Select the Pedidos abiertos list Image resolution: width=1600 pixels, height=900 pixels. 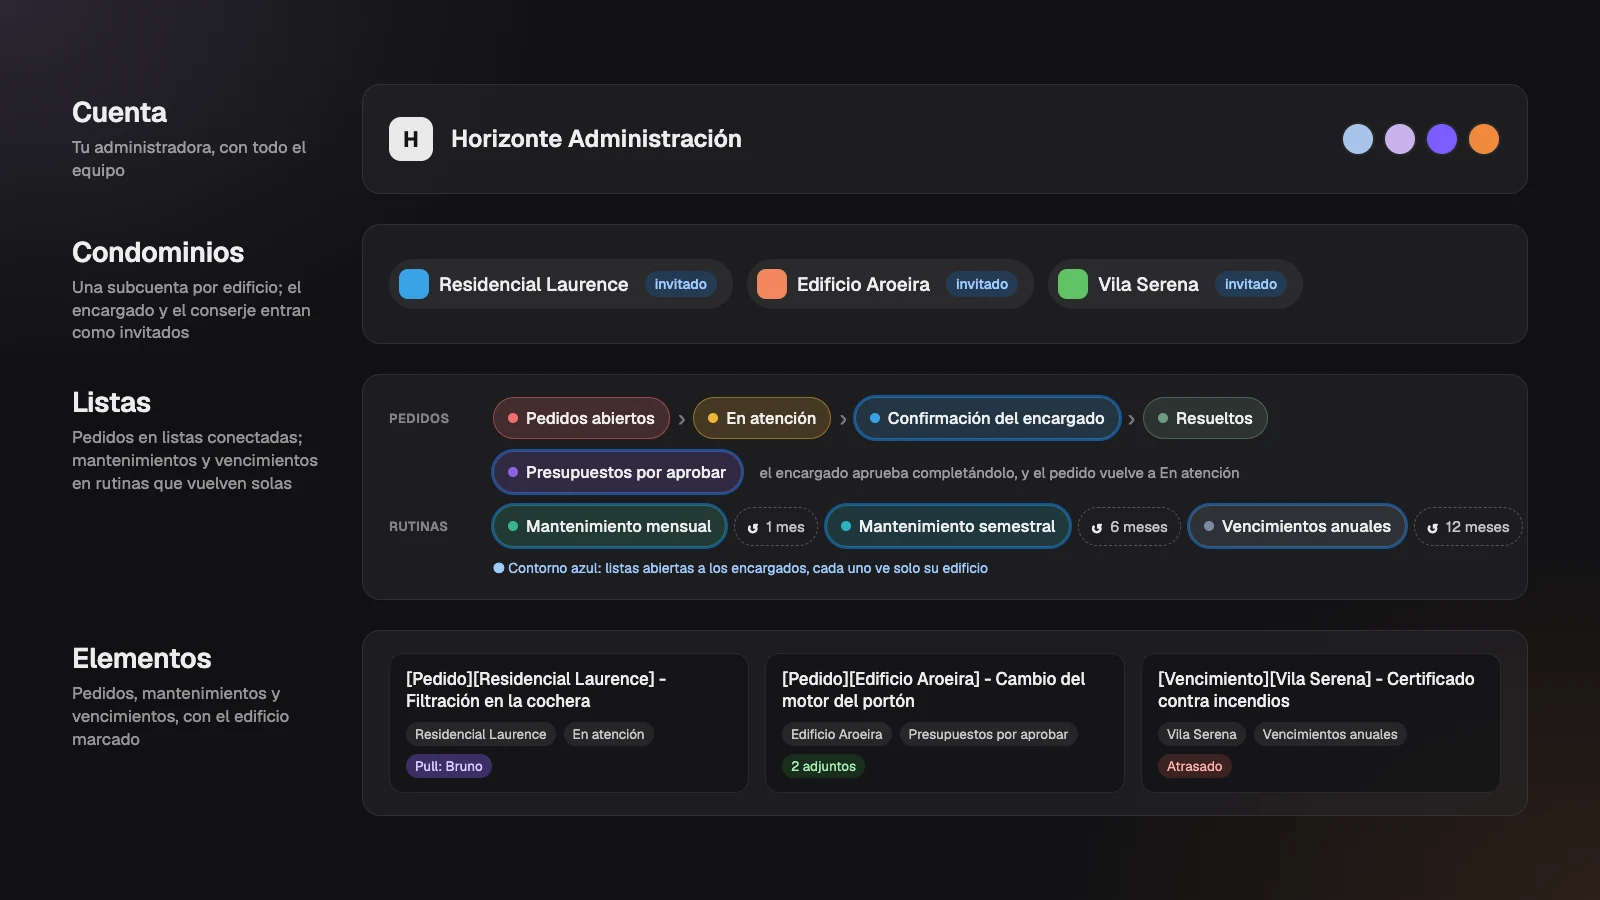(x=581, y=418)
